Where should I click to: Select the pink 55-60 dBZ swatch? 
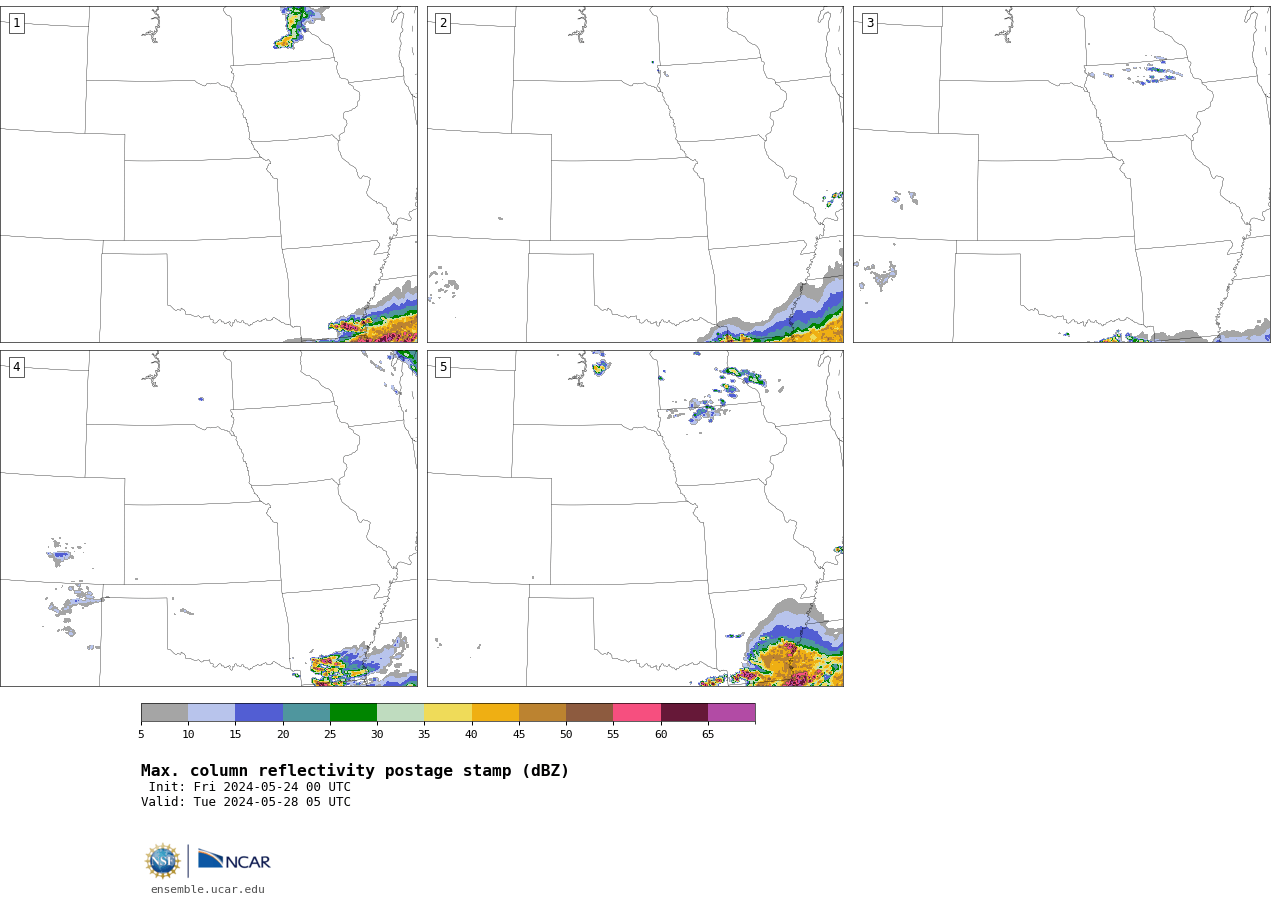pyautogui.click(x=637, y=713)
